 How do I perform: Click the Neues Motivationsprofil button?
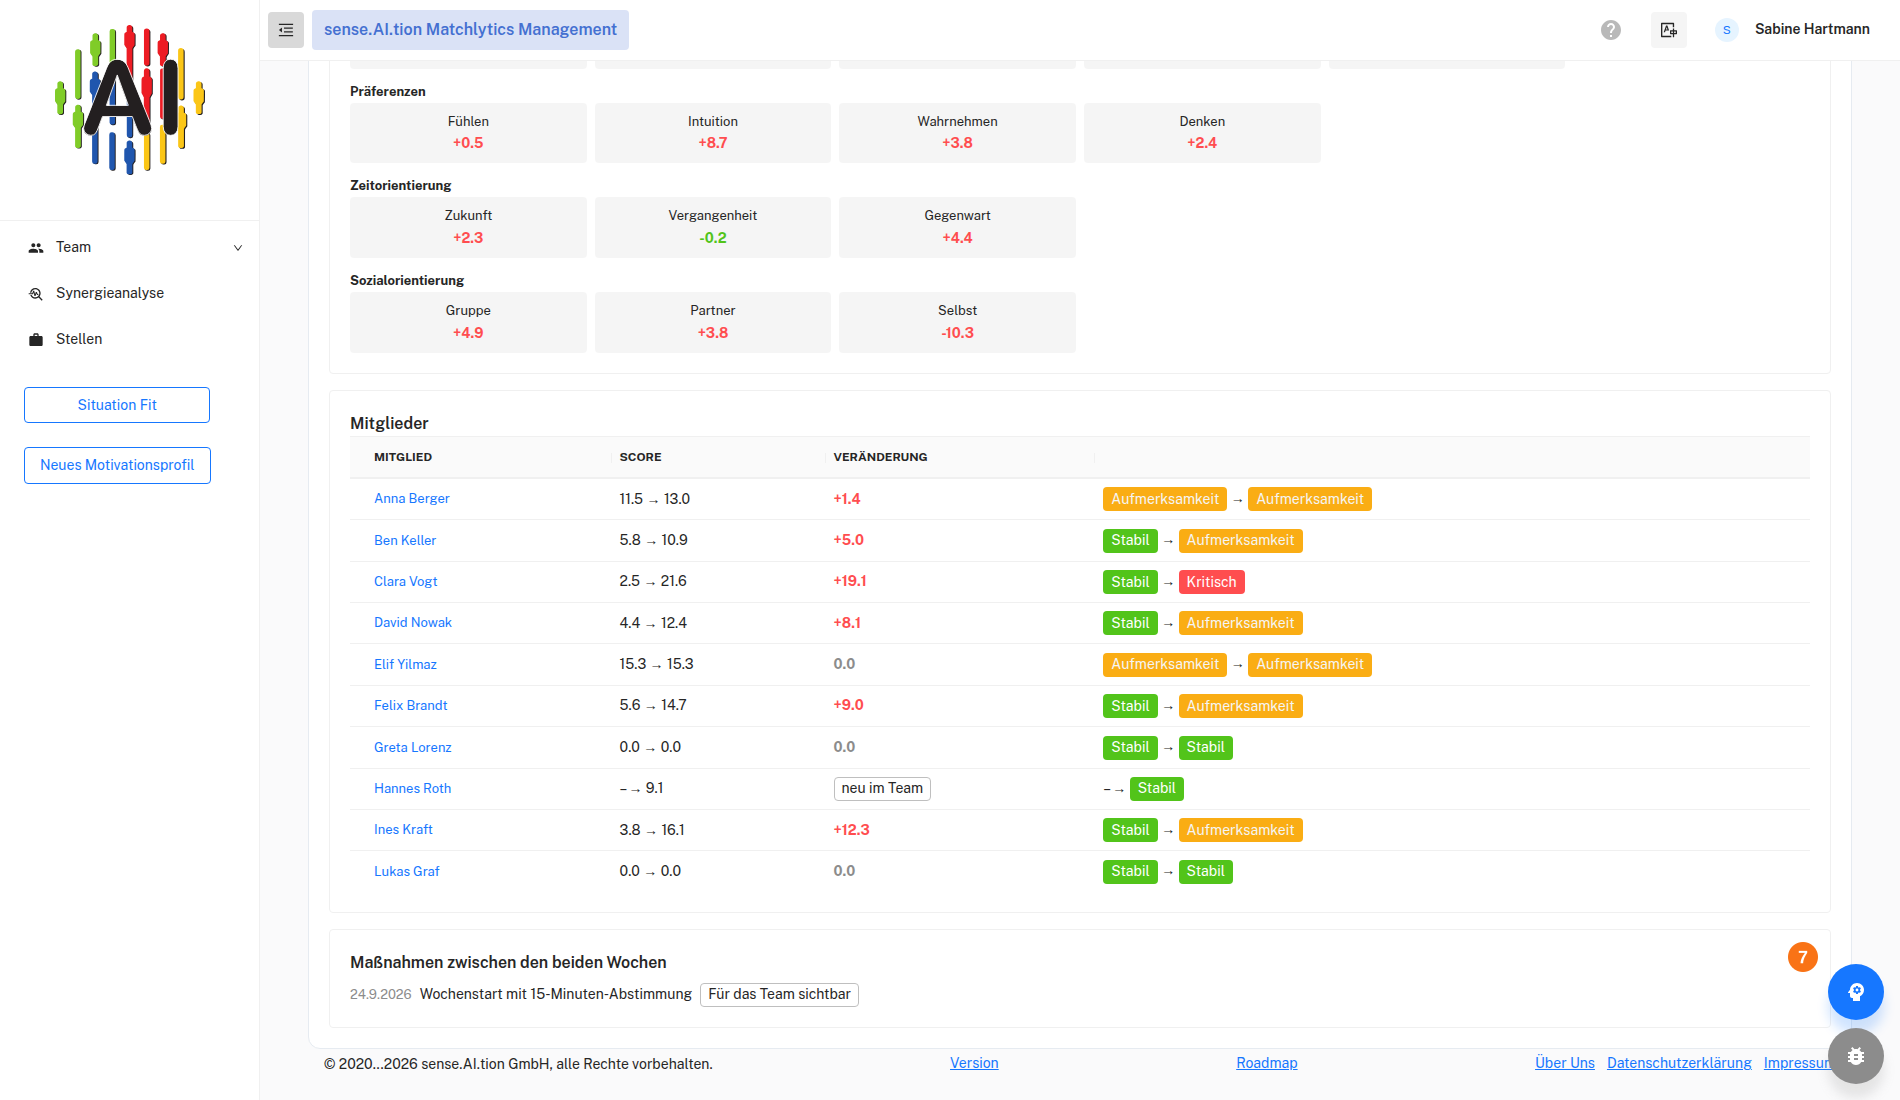tap(117, 465)
